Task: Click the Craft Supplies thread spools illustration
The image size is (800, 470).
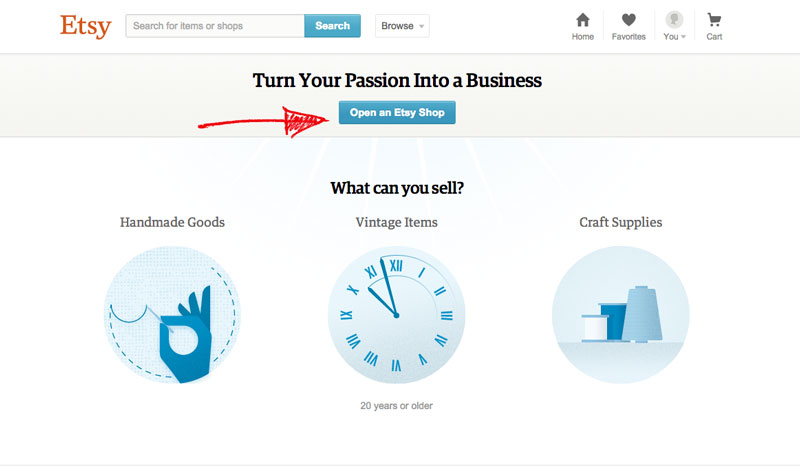Action: (620, 315)
